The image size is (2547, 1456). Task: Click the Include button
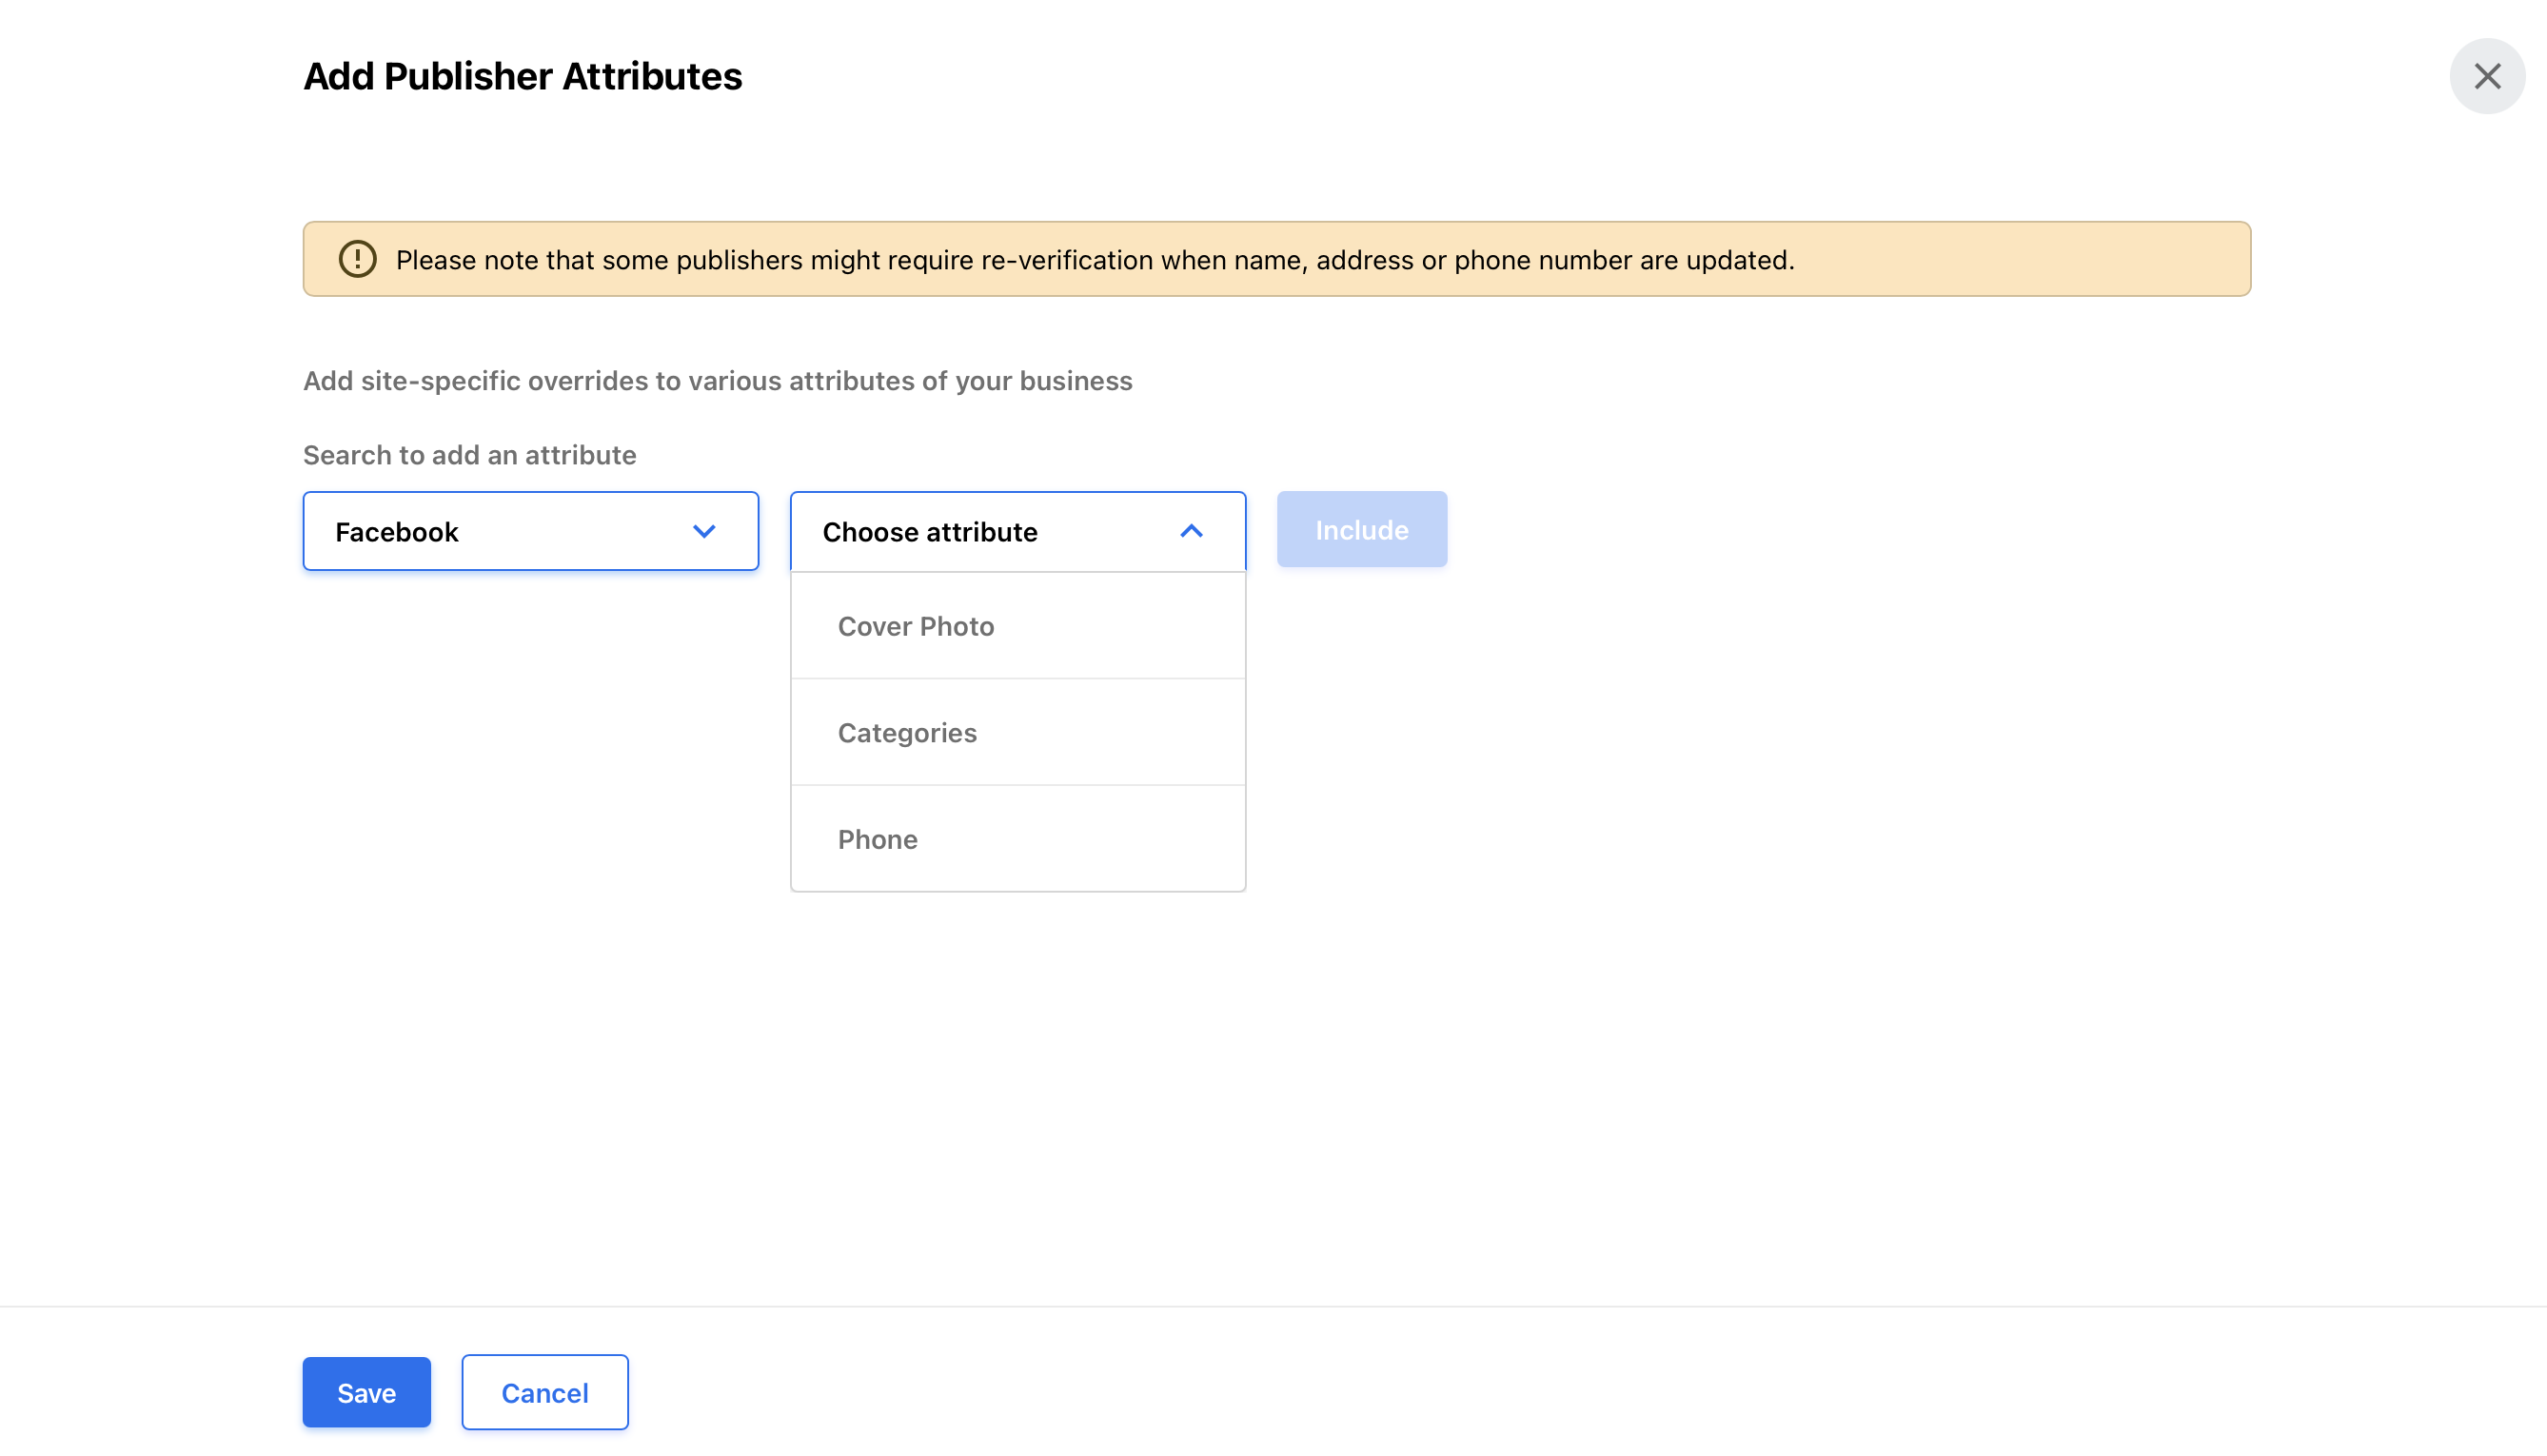coord(1361,529)
